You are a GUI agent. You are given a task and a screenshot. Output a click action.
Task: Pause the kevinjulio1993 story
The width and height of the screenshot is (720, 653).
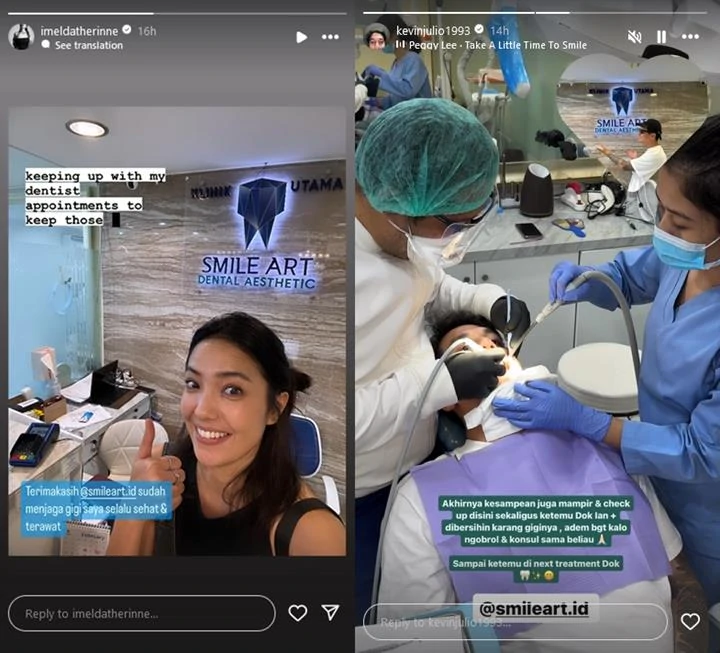point(661,37)
